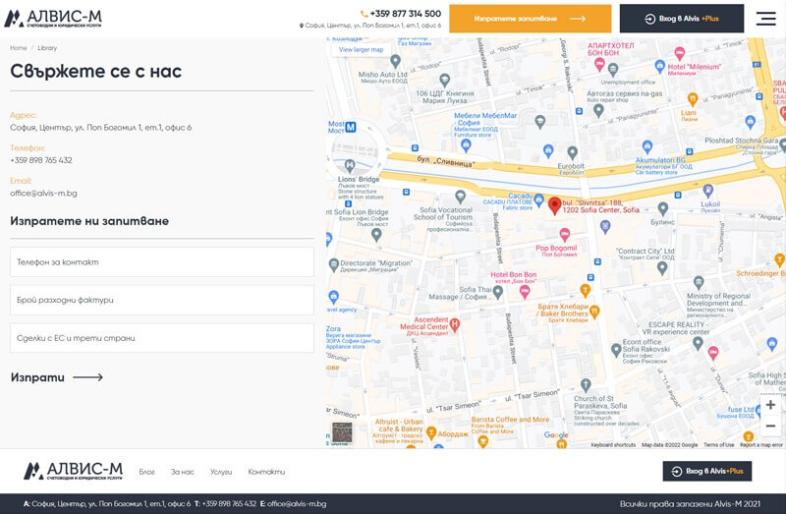
Task: Click the Econt office Sofia Rakovski pin
Action: (x=616, y=350)
